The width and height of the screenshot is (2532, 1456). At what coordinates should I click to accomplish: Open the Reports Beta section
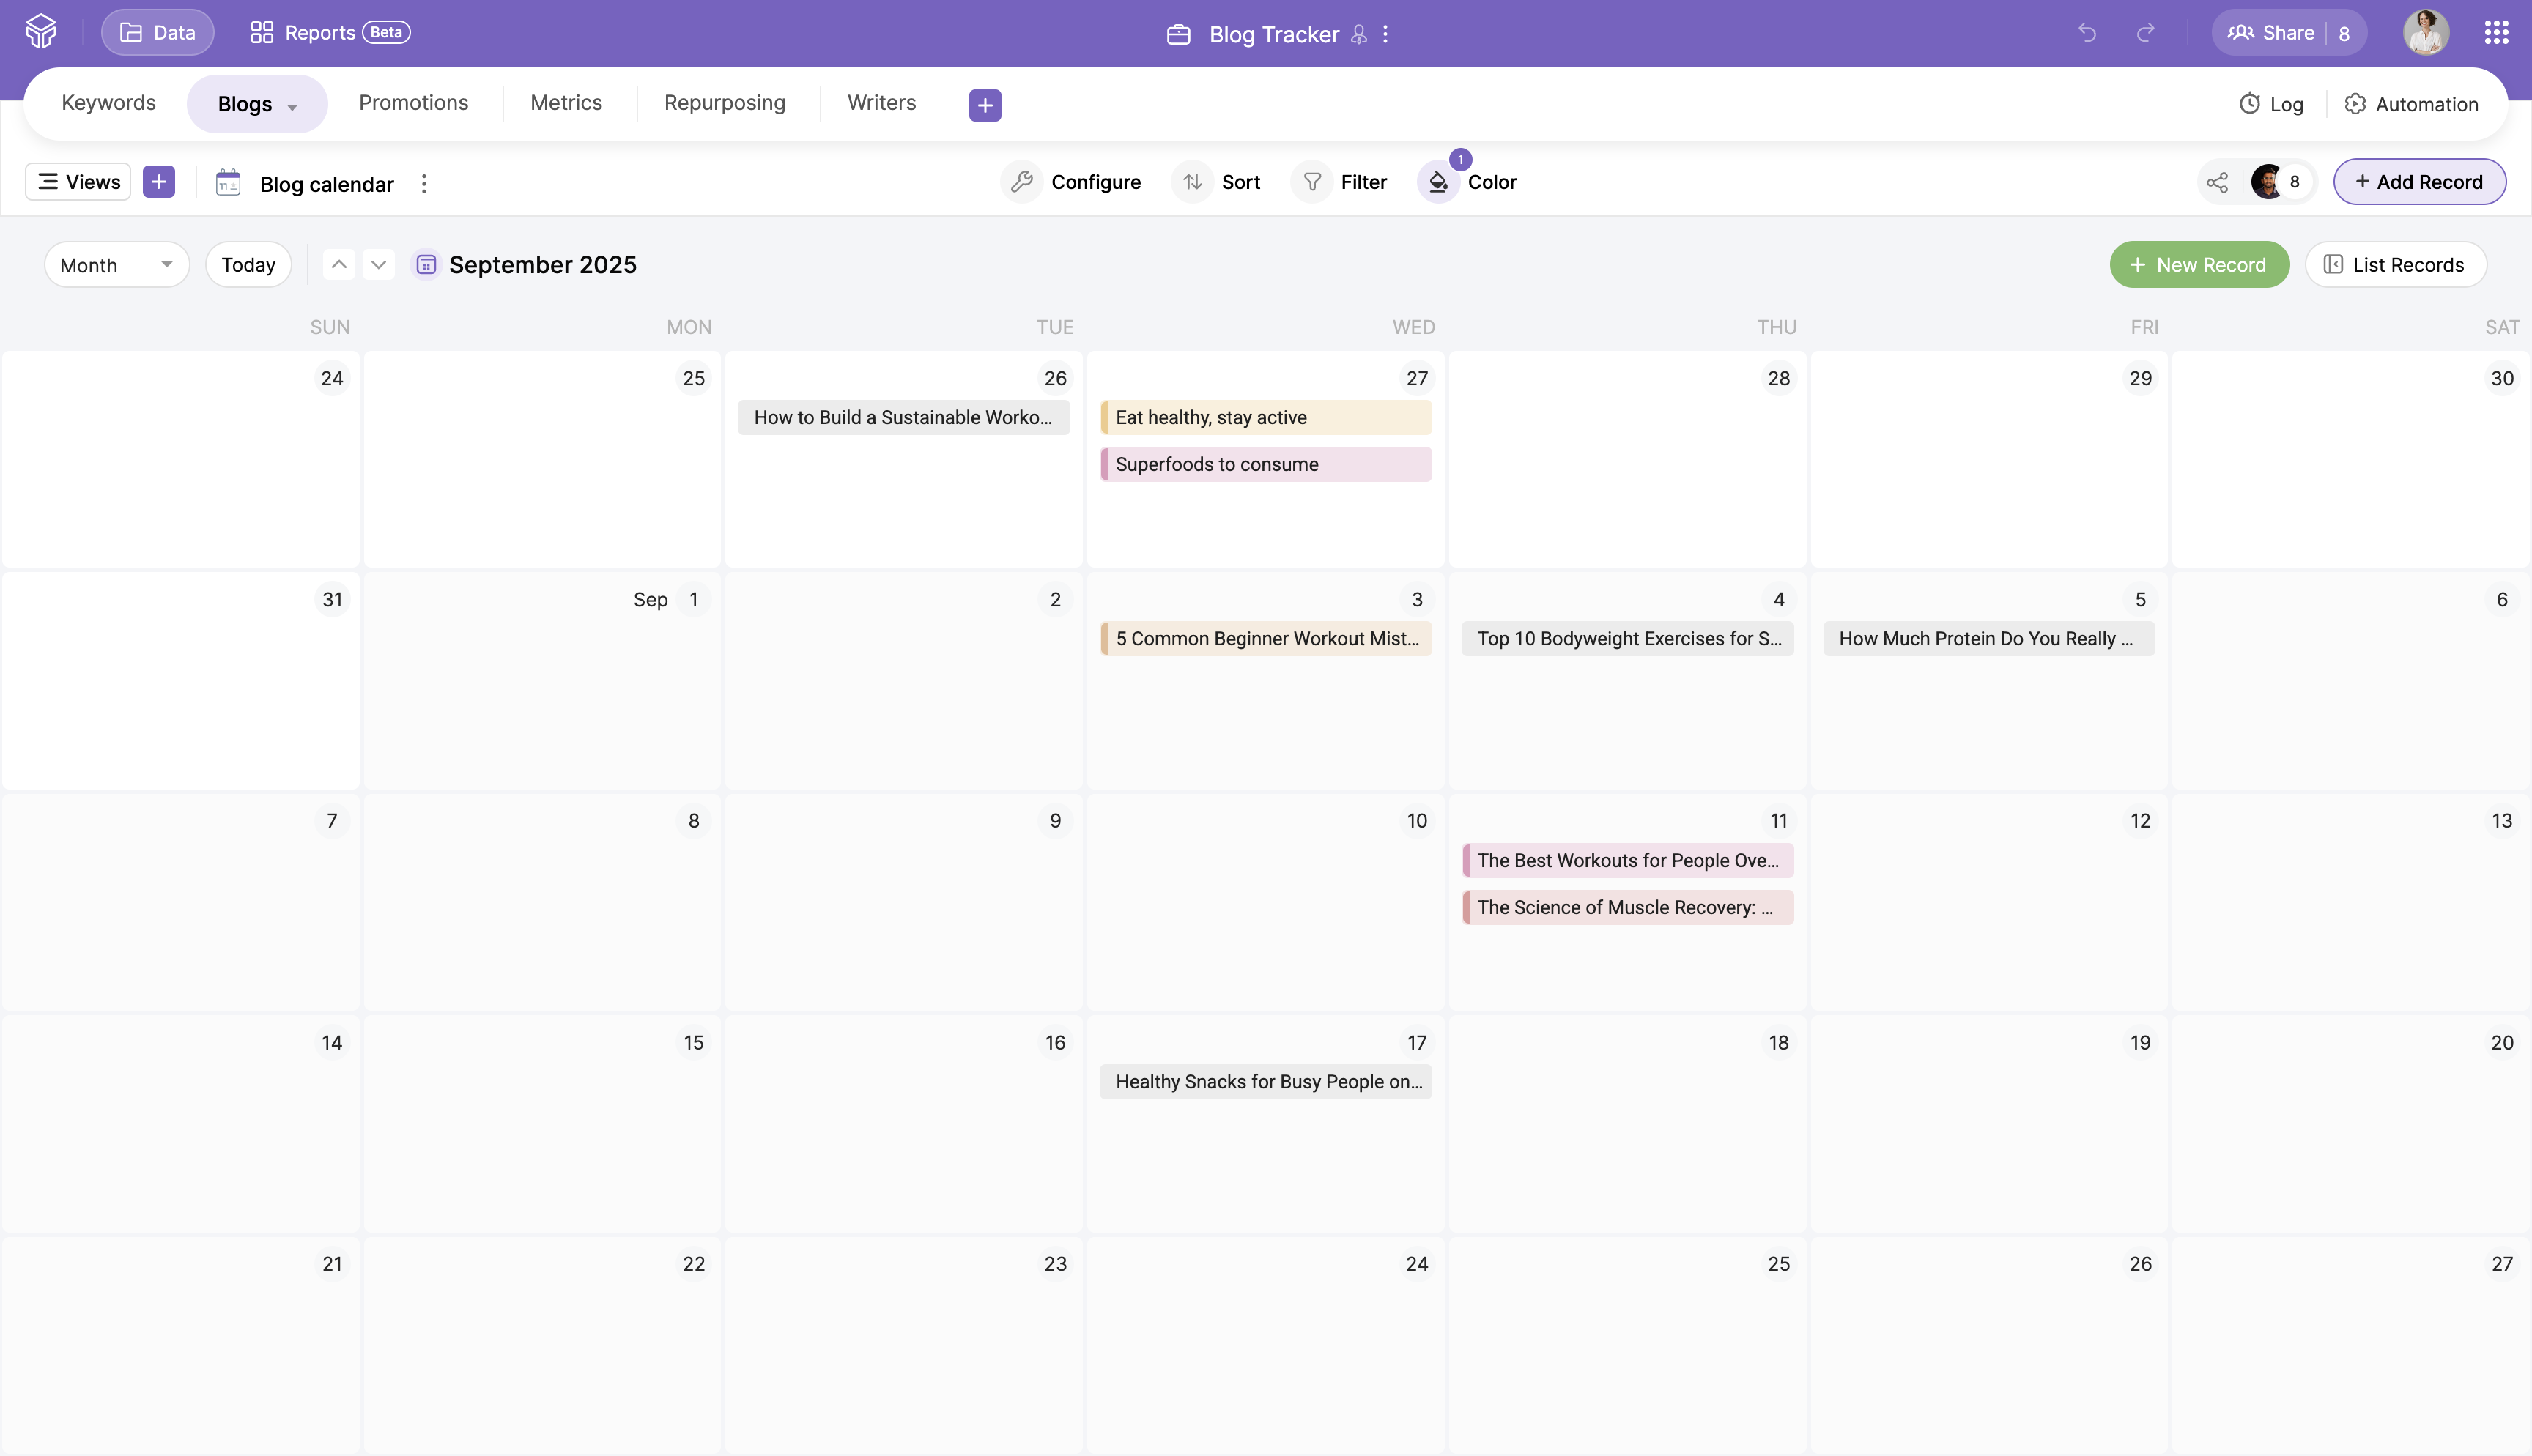[x=330, y=33]
